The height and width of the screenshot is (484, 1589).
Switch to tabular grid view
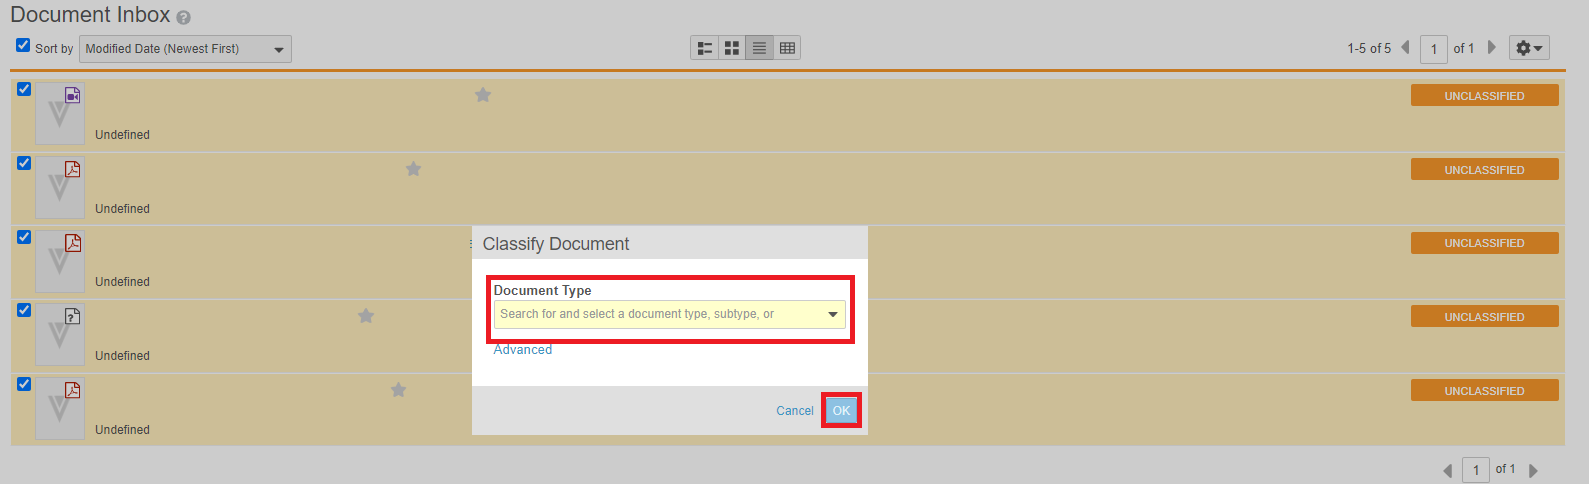tap(787, 48)
